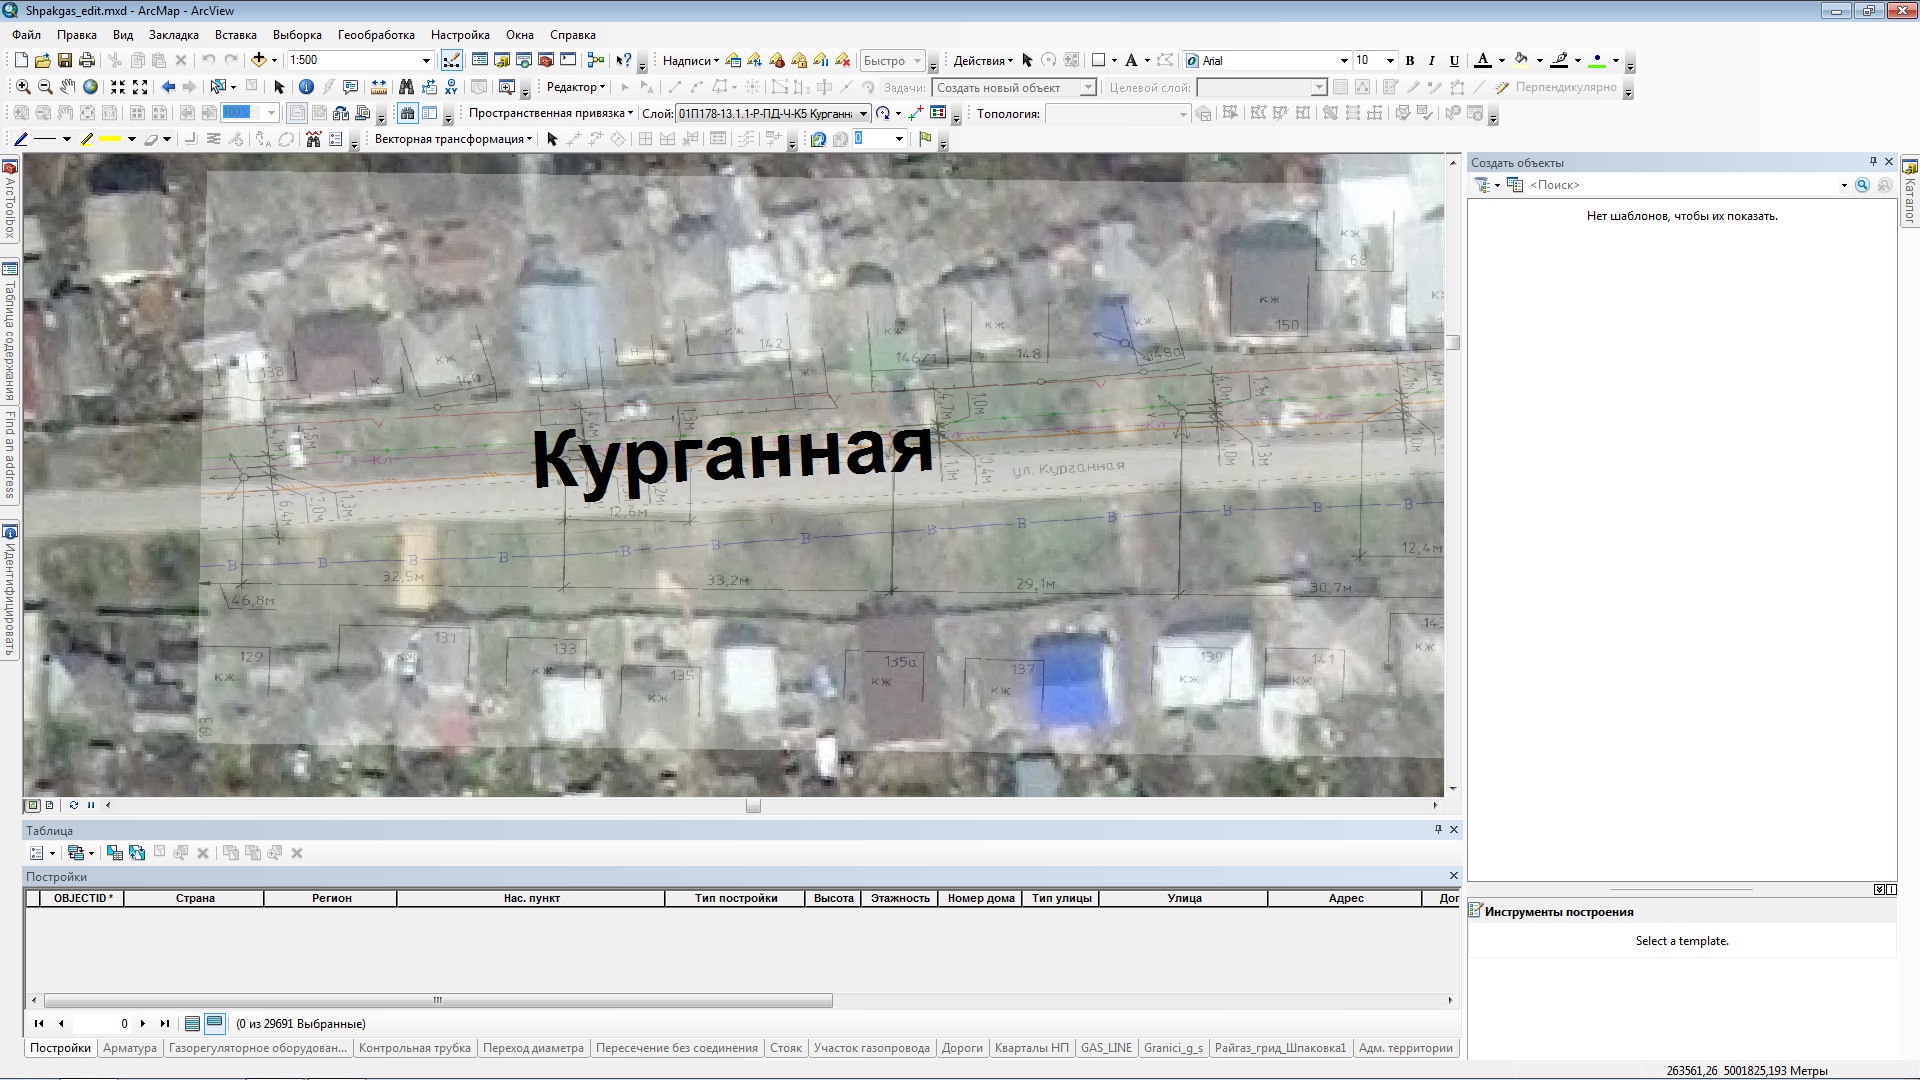The image size is (1920, 1080).
Task: Switch to the Дороги table tab
Action: [x=962, y=1047]
